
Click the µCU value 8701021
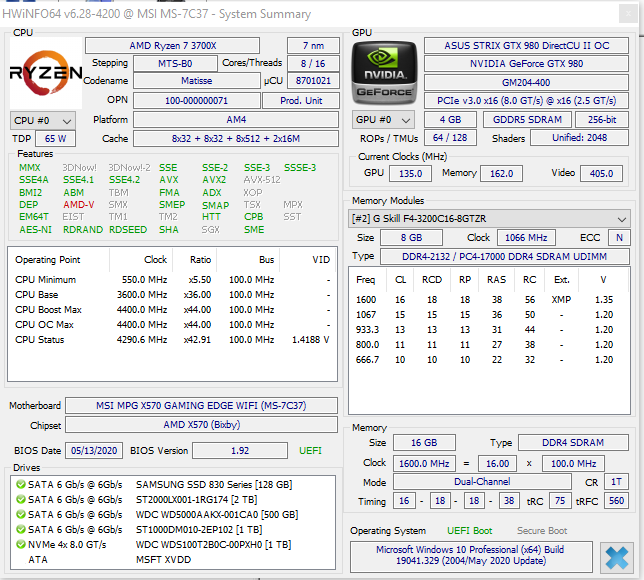click(x=313, y=81)
